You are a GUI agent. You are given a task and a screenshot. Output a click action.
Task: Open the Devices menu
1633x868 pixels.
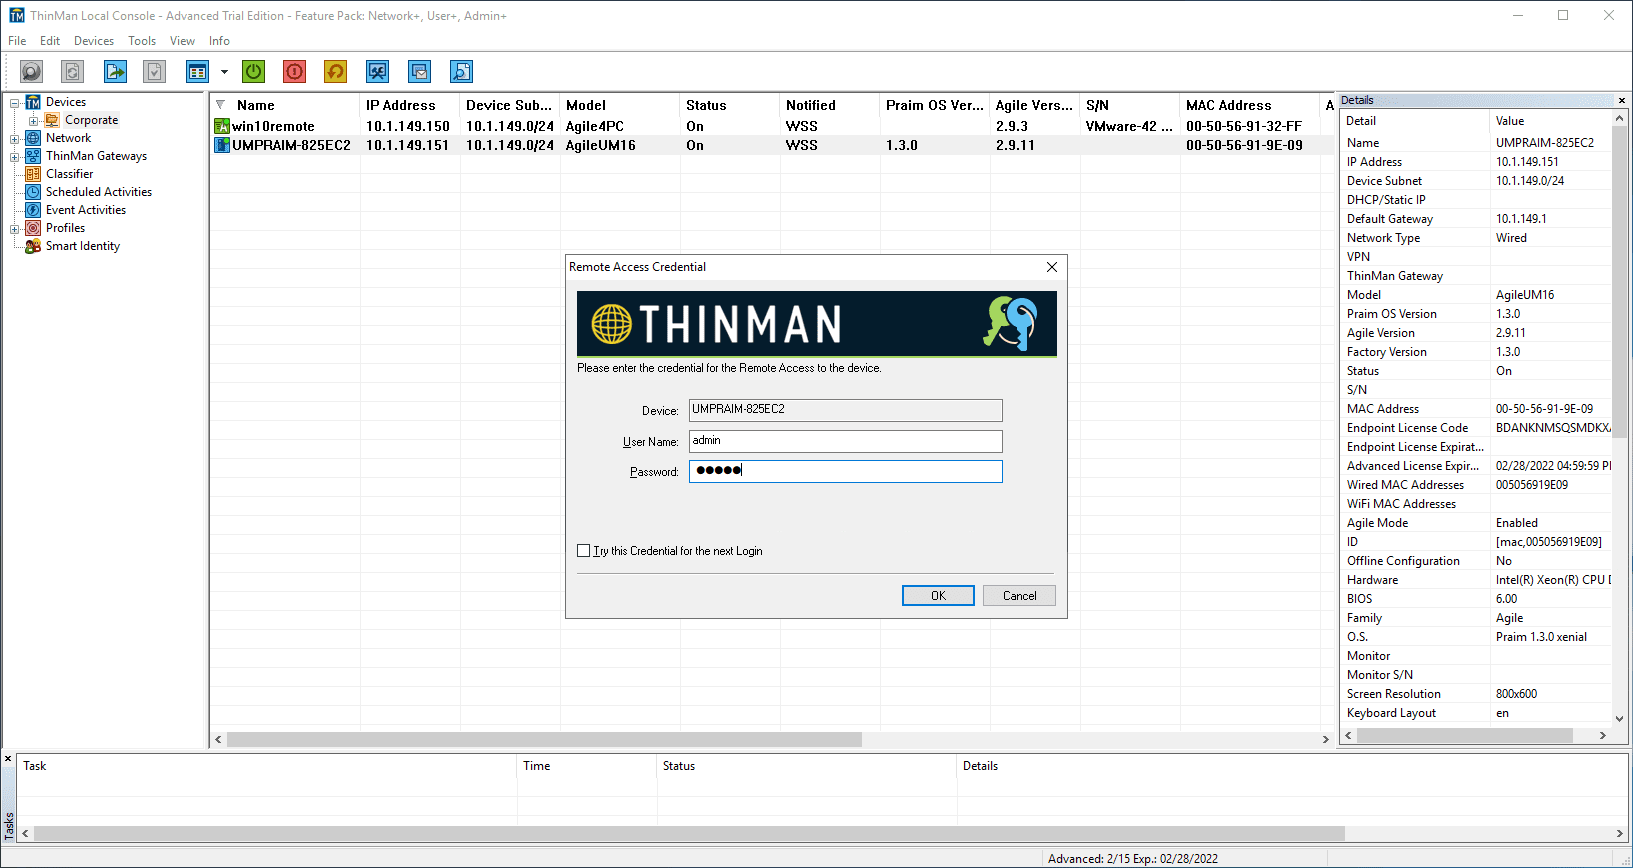coord(94,41)
